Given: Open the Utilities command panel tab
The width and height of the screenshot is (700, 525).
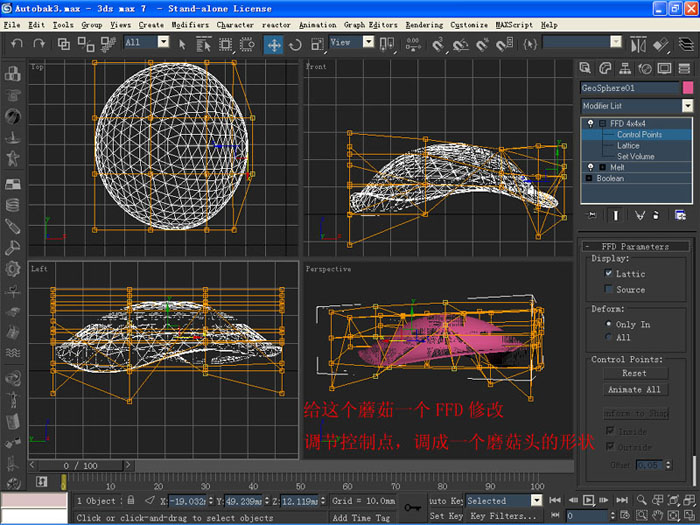Looking at the screenshot, I should [684, 68].
